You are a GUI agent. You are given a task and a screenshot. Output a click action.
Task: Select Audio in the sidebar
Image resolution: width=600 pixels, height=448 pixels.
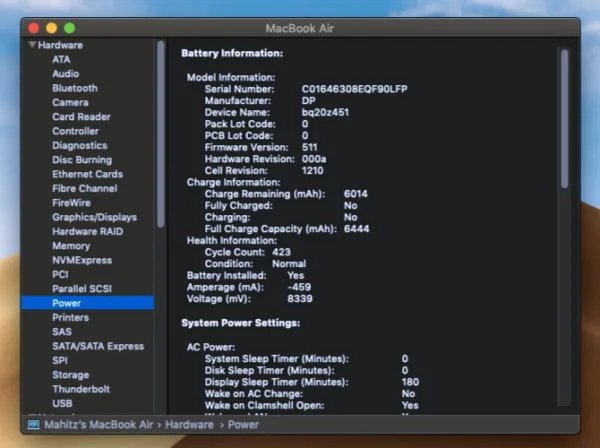tap(65, 73)
